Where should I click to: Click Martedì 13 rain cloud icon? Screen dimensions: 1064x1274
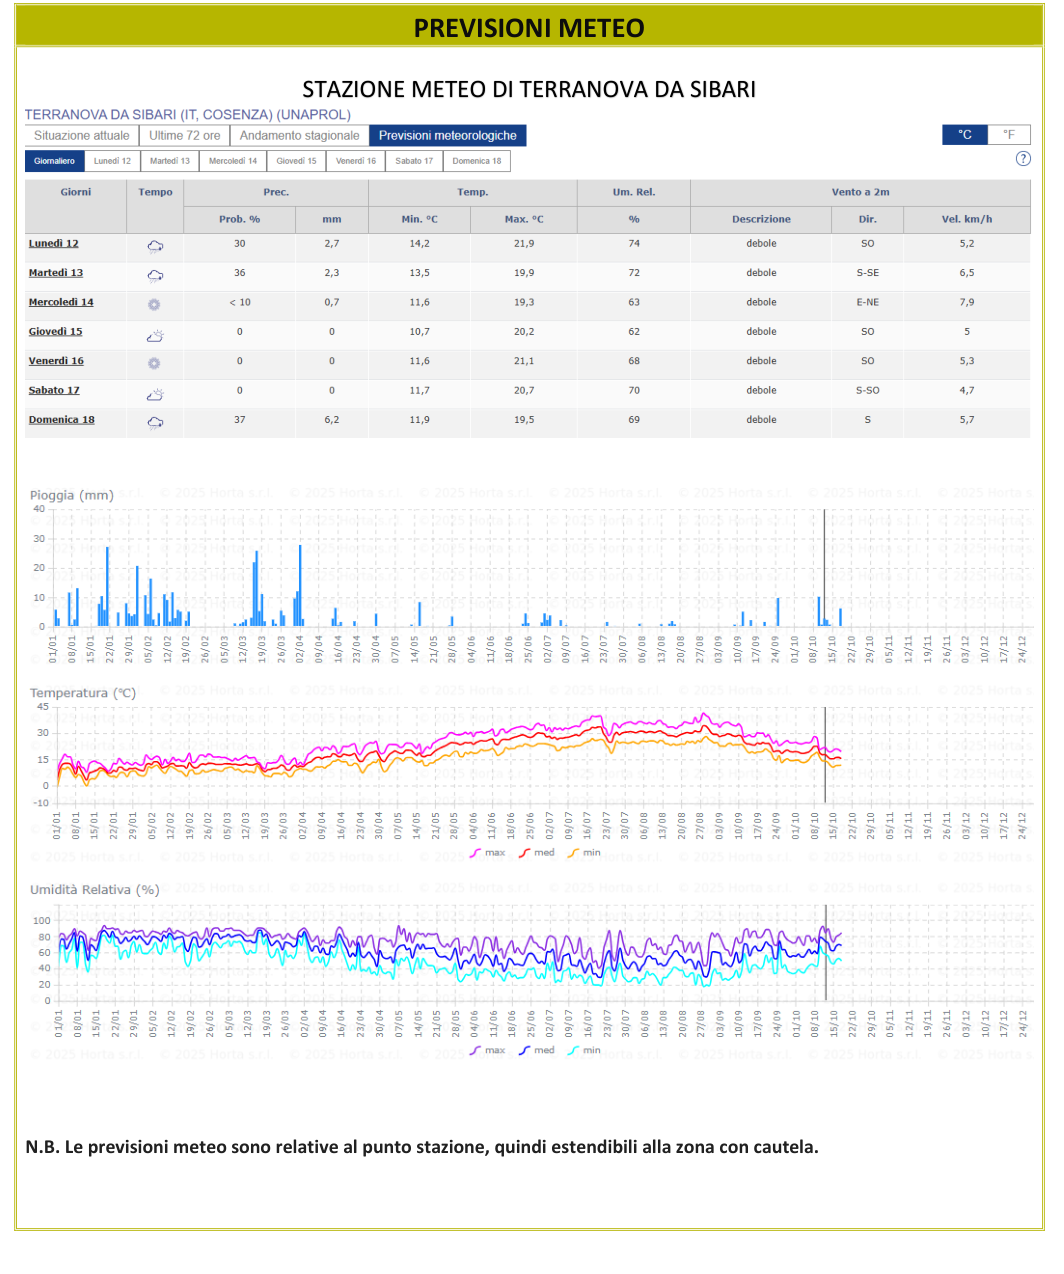click(x=155, y=275)
